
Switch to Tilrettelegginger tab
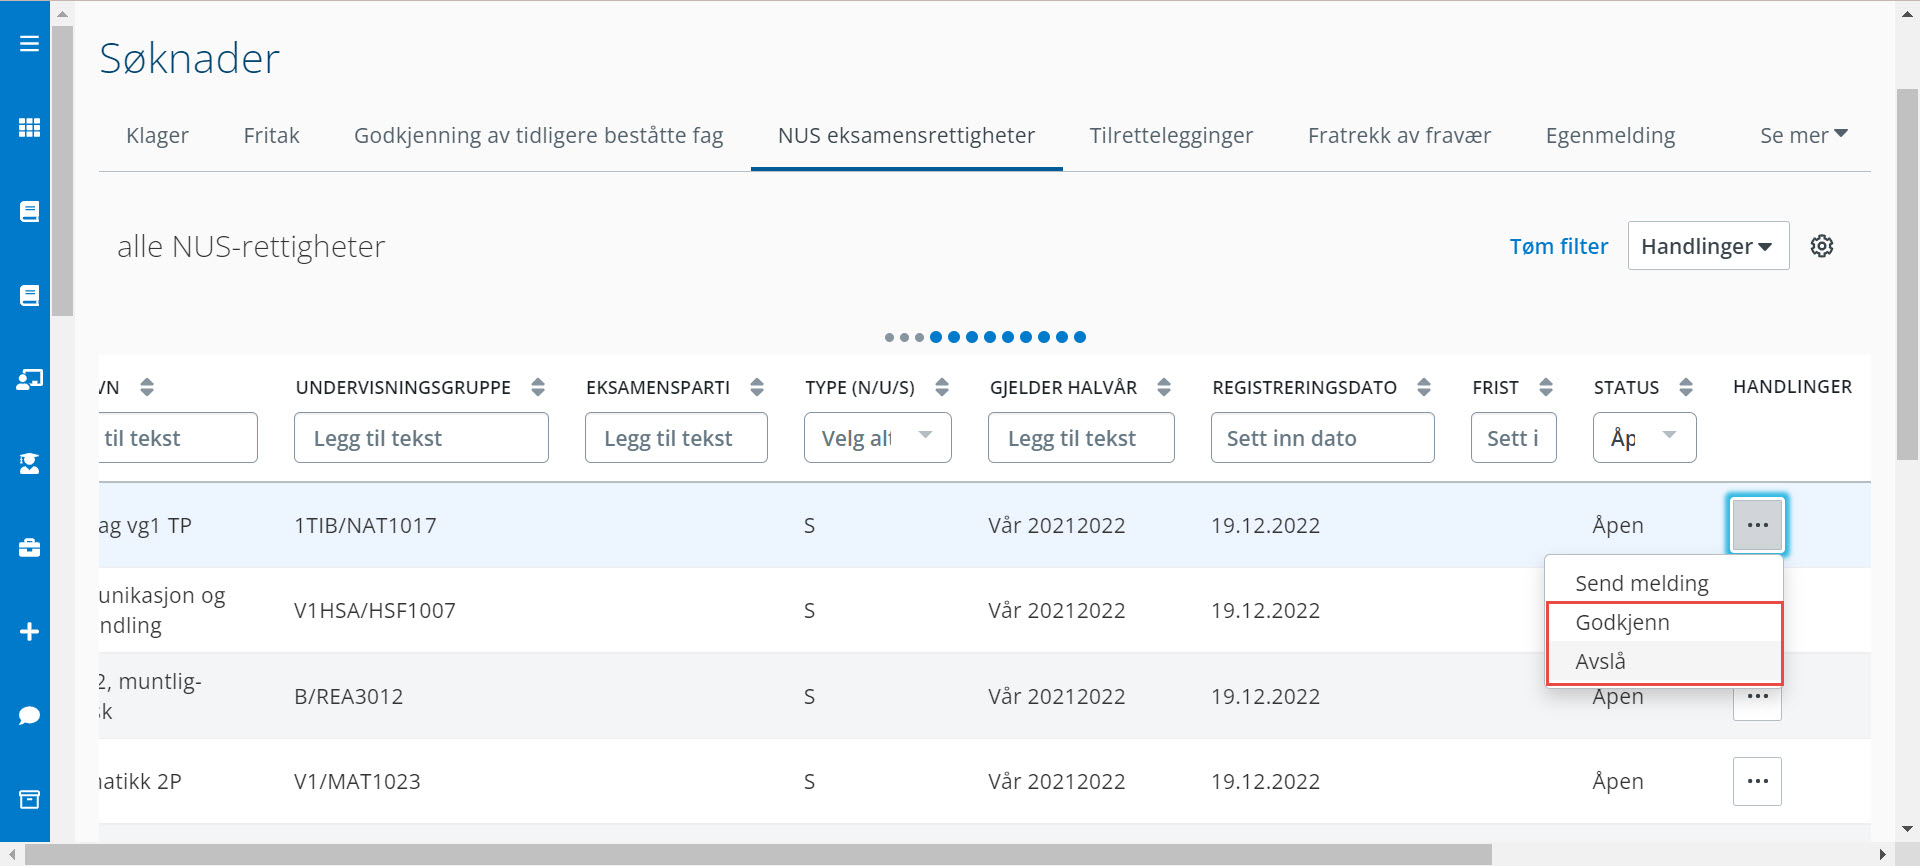click(x=1171, y=136)
